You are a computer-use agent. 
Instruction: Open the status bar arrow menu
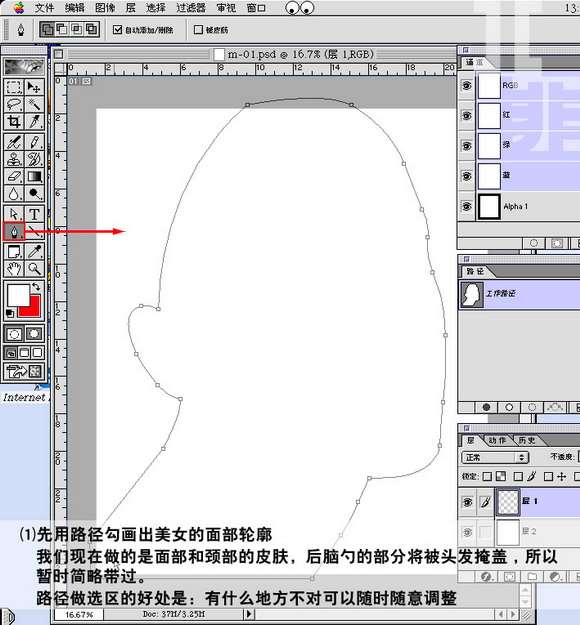click(x=249, y=614)
